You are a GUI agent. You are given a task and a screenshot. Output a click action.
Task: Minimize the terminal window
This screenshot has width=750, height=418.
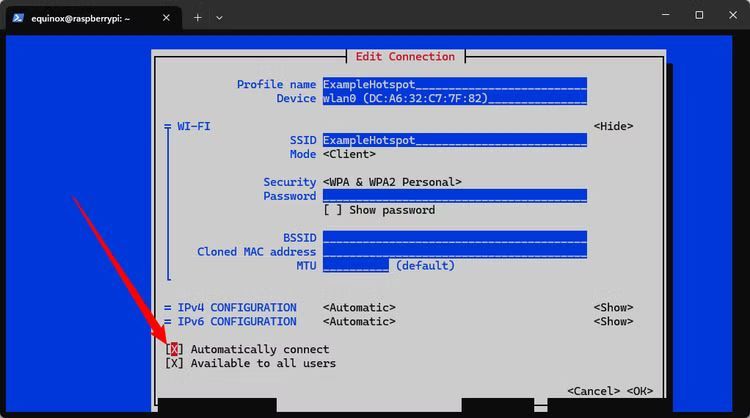pos(664,15)
